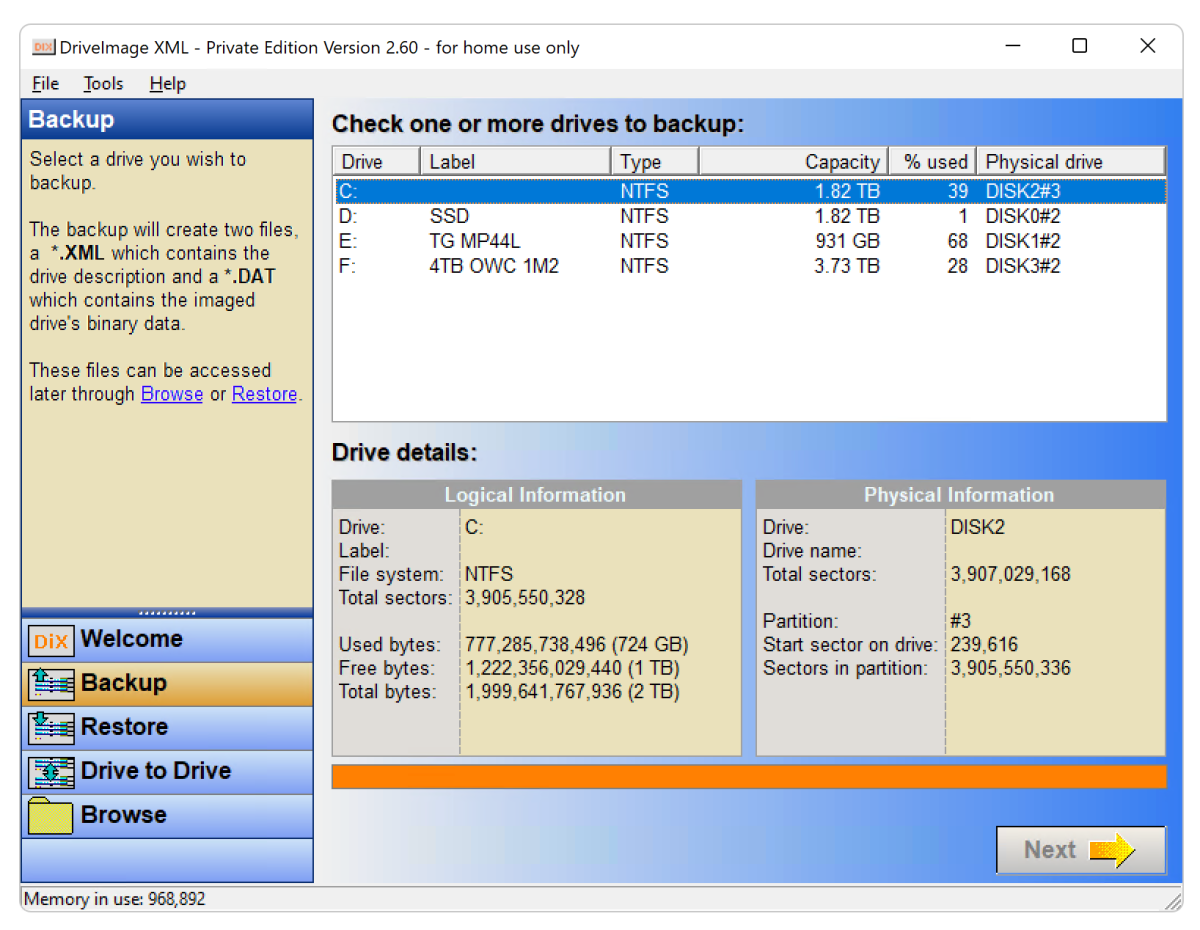
Task: Select the F: drive letter
Action: click(348, 266)
